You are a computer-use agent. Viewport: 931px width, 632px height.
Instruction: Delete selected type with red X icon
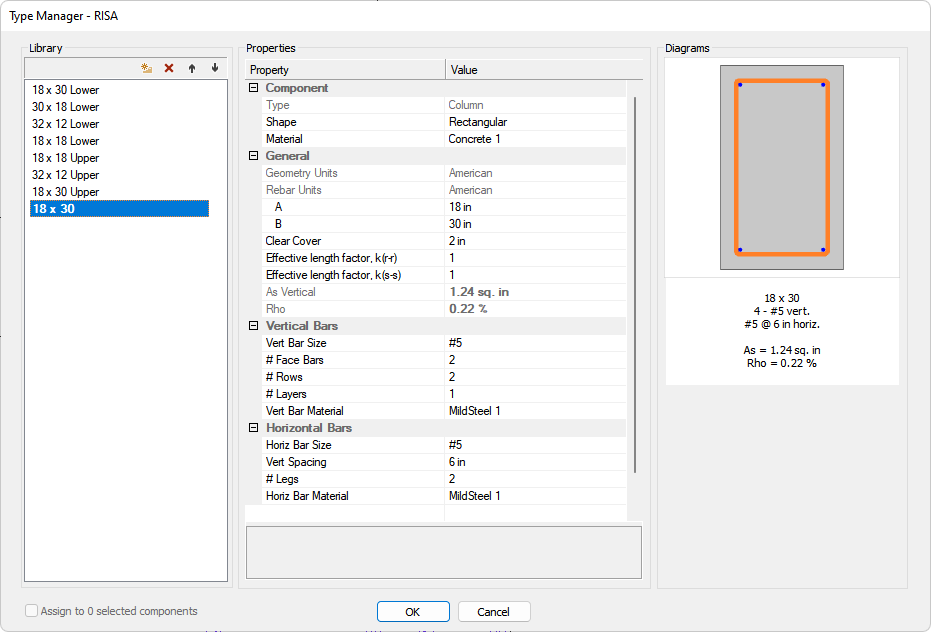coord(169,68)
